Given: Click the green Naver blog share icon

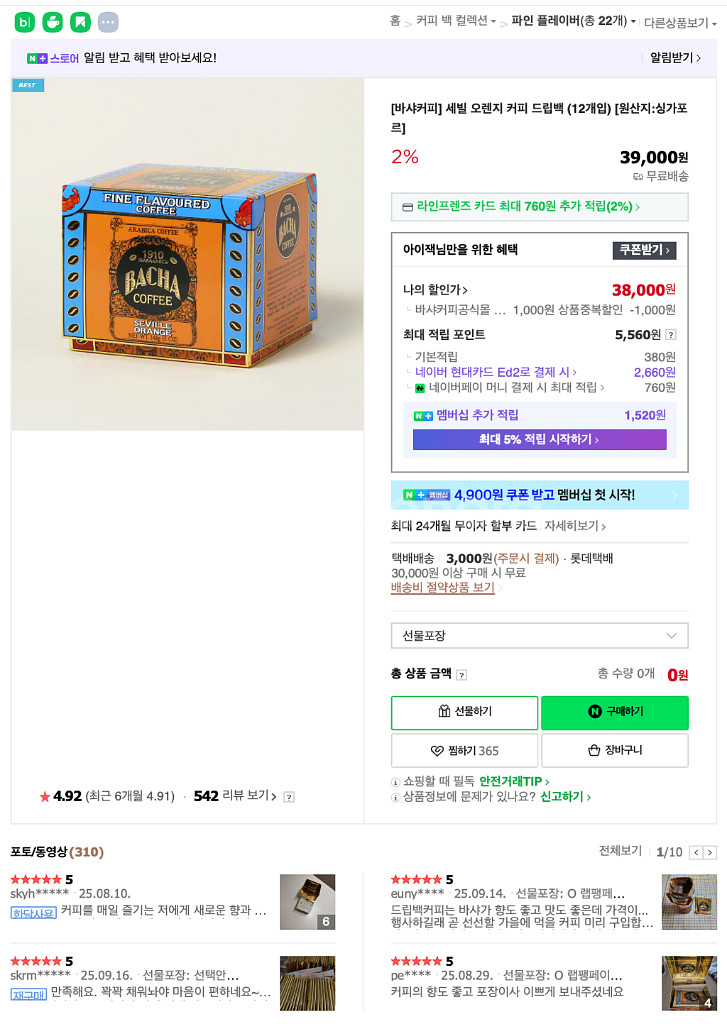Looking at the screenshot, I should [x=25, y=22].
